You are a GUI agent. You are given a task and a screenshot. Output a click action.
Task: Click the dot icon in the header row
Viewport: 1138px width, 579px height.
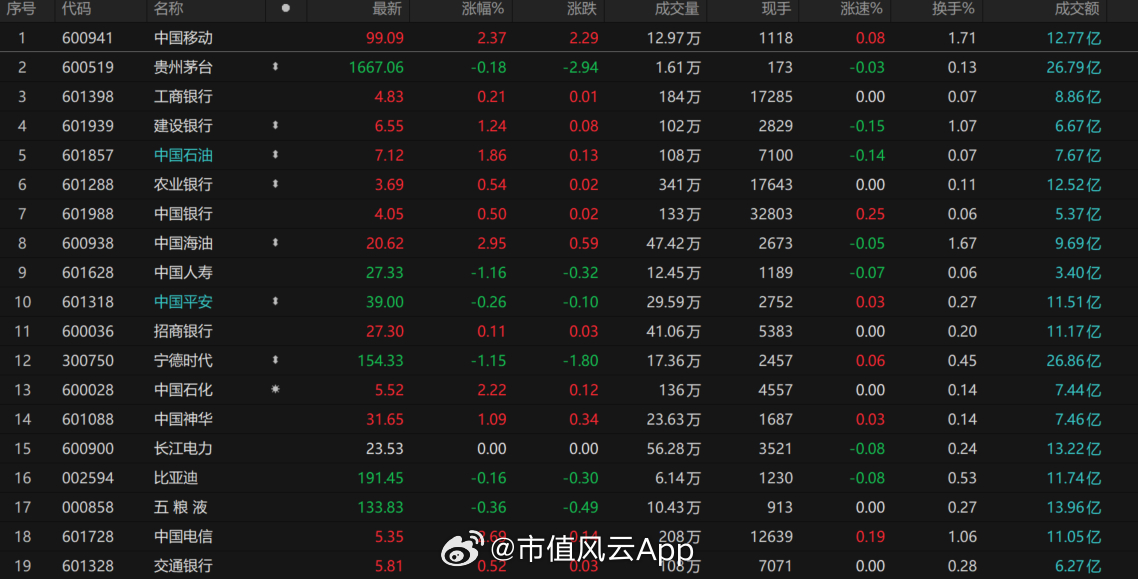[x=286, y=8]
